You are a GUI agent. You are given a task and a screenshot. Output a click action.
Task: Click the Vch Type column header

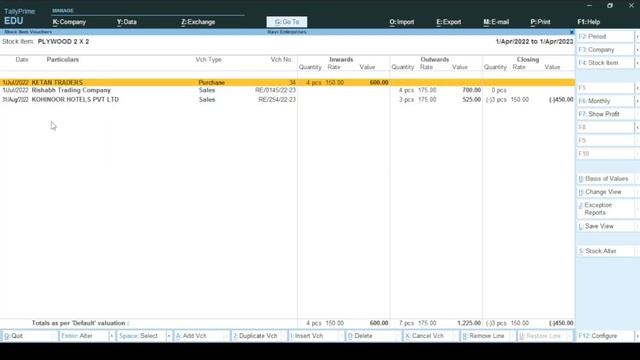tap(208, 60)
